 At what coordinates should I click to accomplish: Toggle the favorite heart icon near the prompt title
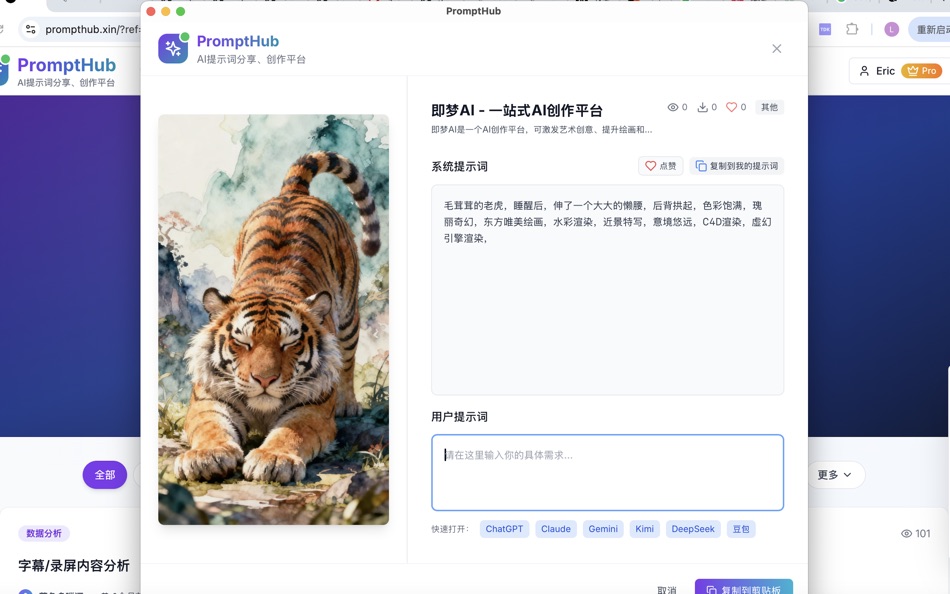pyautogui.click(x=731, y=107)
